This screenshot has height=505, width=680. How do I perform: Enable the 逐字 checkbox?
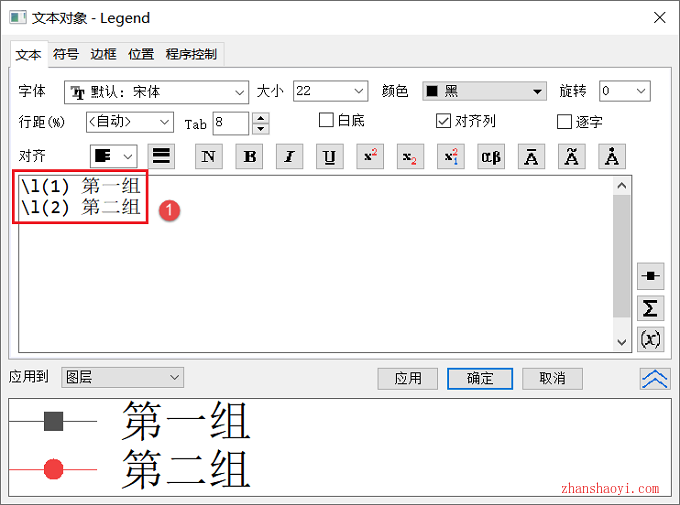point(564,121)
